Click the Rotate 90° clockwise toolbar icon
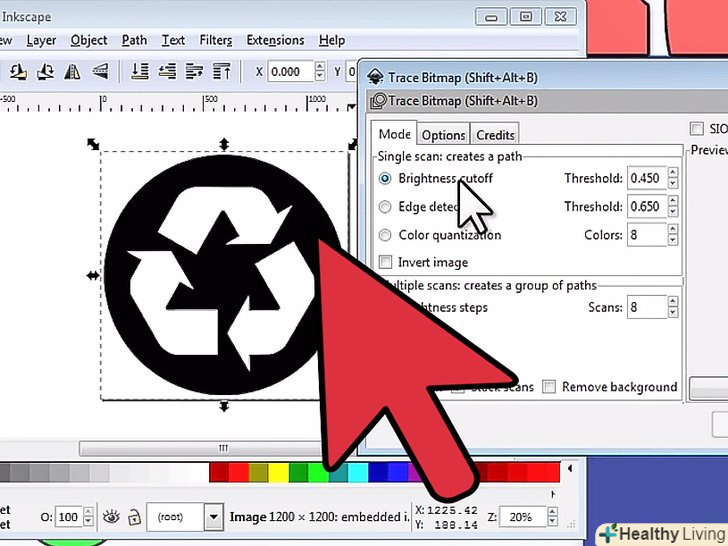The height and width of the screenshot is (546, 728). (45, 72)
